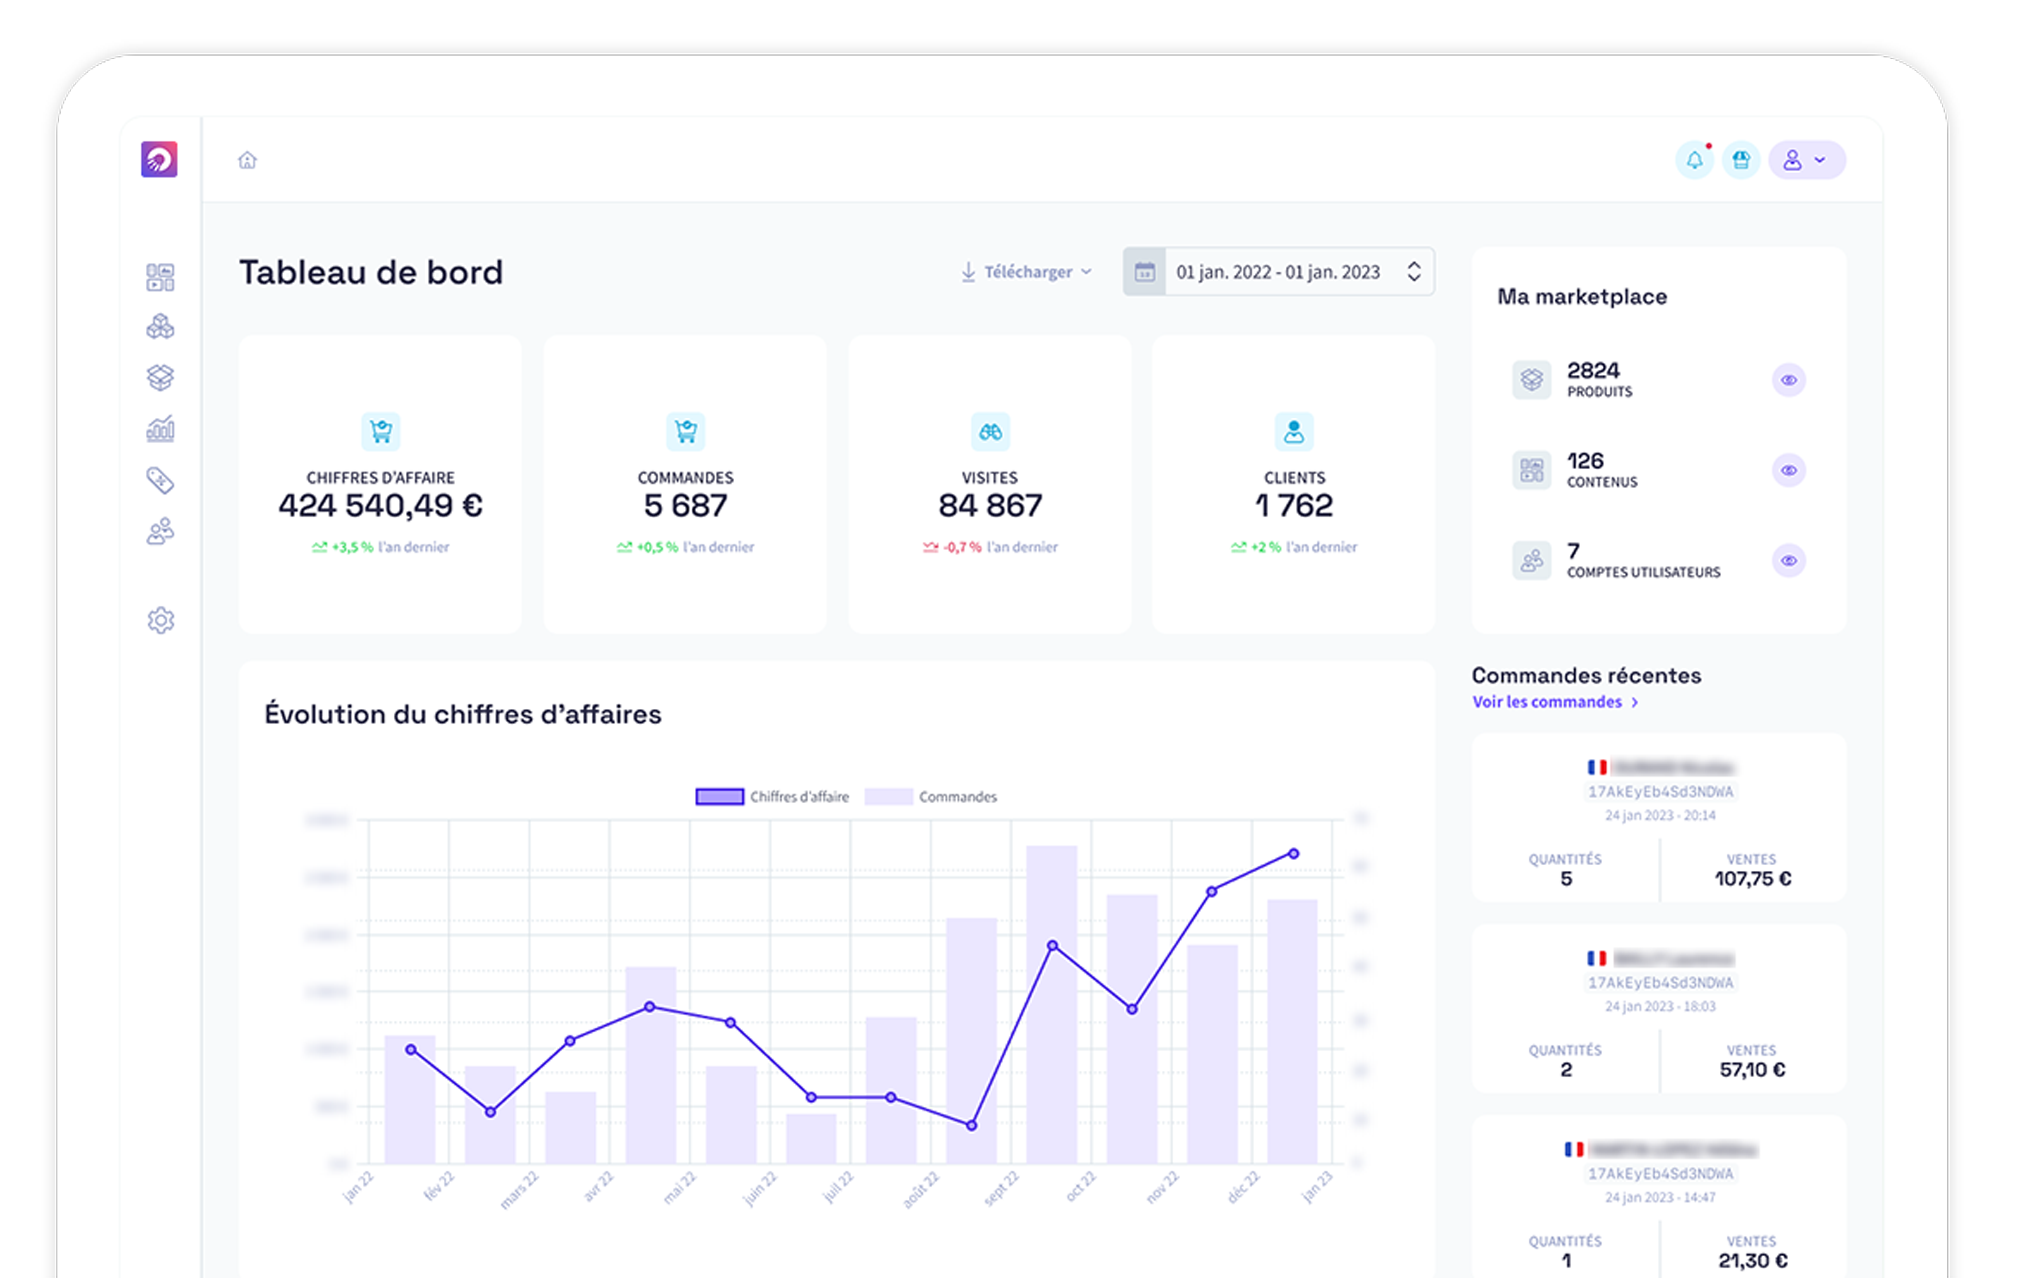
Task: Open the stacked cubes icon in sidebar
Action: coord(160,327)
